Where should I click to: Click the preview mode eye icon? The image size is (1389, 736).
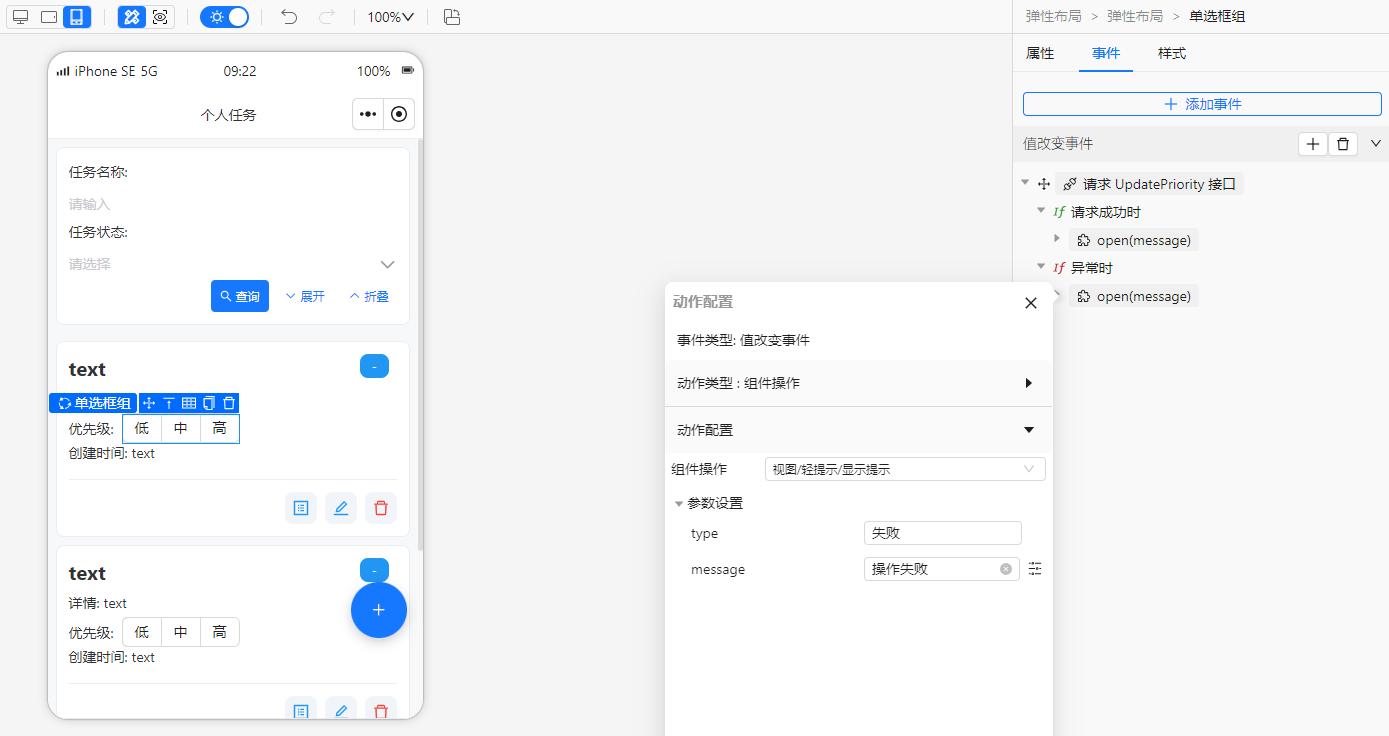160,17
